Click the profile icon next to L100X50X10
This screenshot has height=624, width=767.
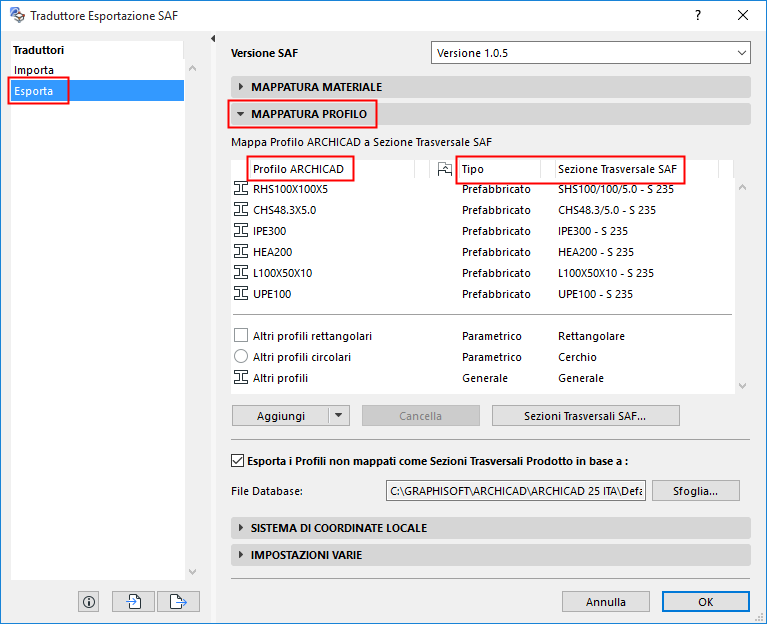241,272
